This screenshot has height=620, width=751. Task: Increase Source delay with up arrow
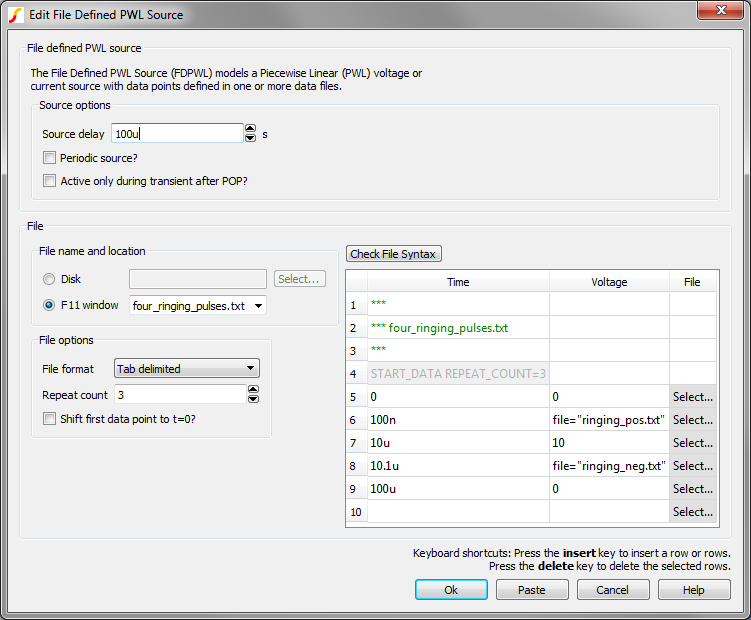(x=251, y=129)
